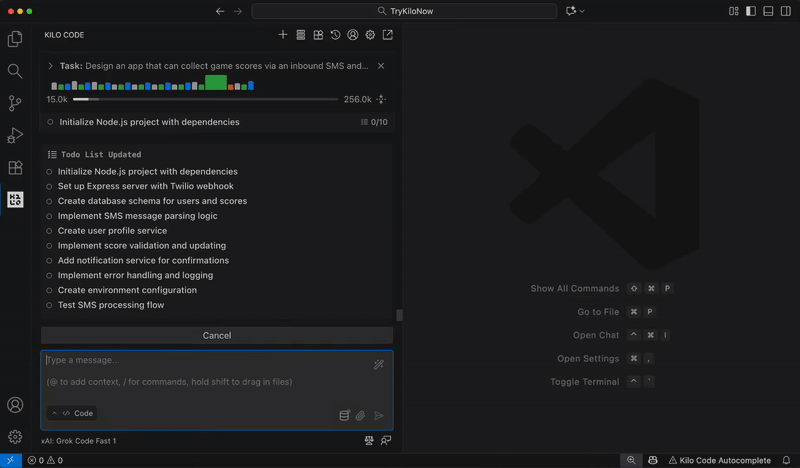Click 'Implement error handling and logging' text

point(135,275)
